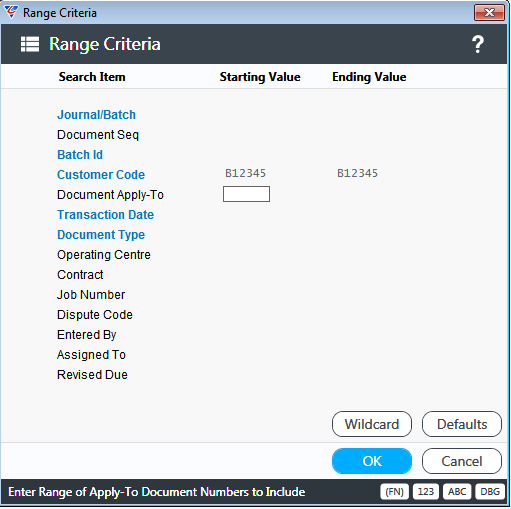Choose the Document Type search item
Screen dimensions: 511x509
coord(101,235)
